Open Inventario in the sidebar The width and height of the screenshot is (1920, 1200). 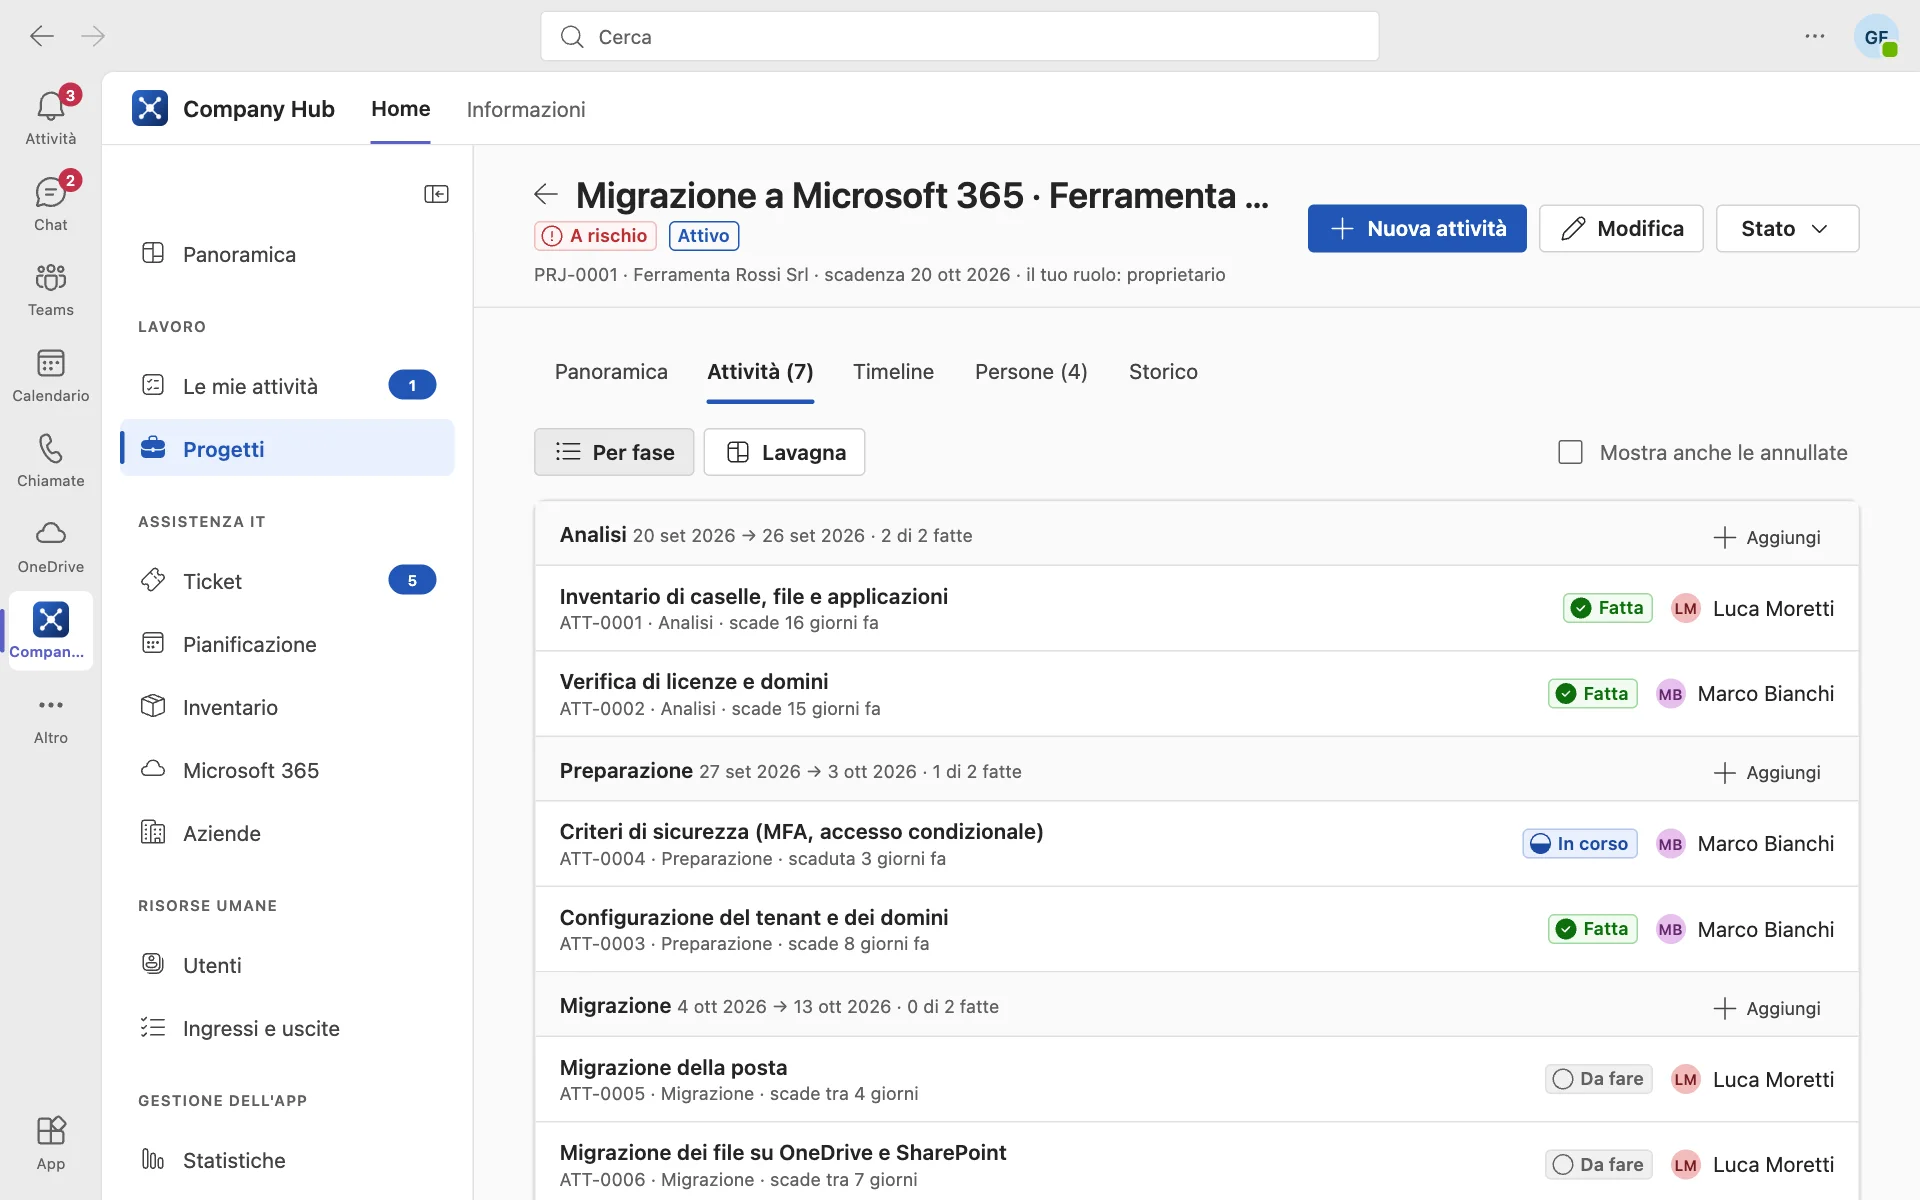click(288, 707)
